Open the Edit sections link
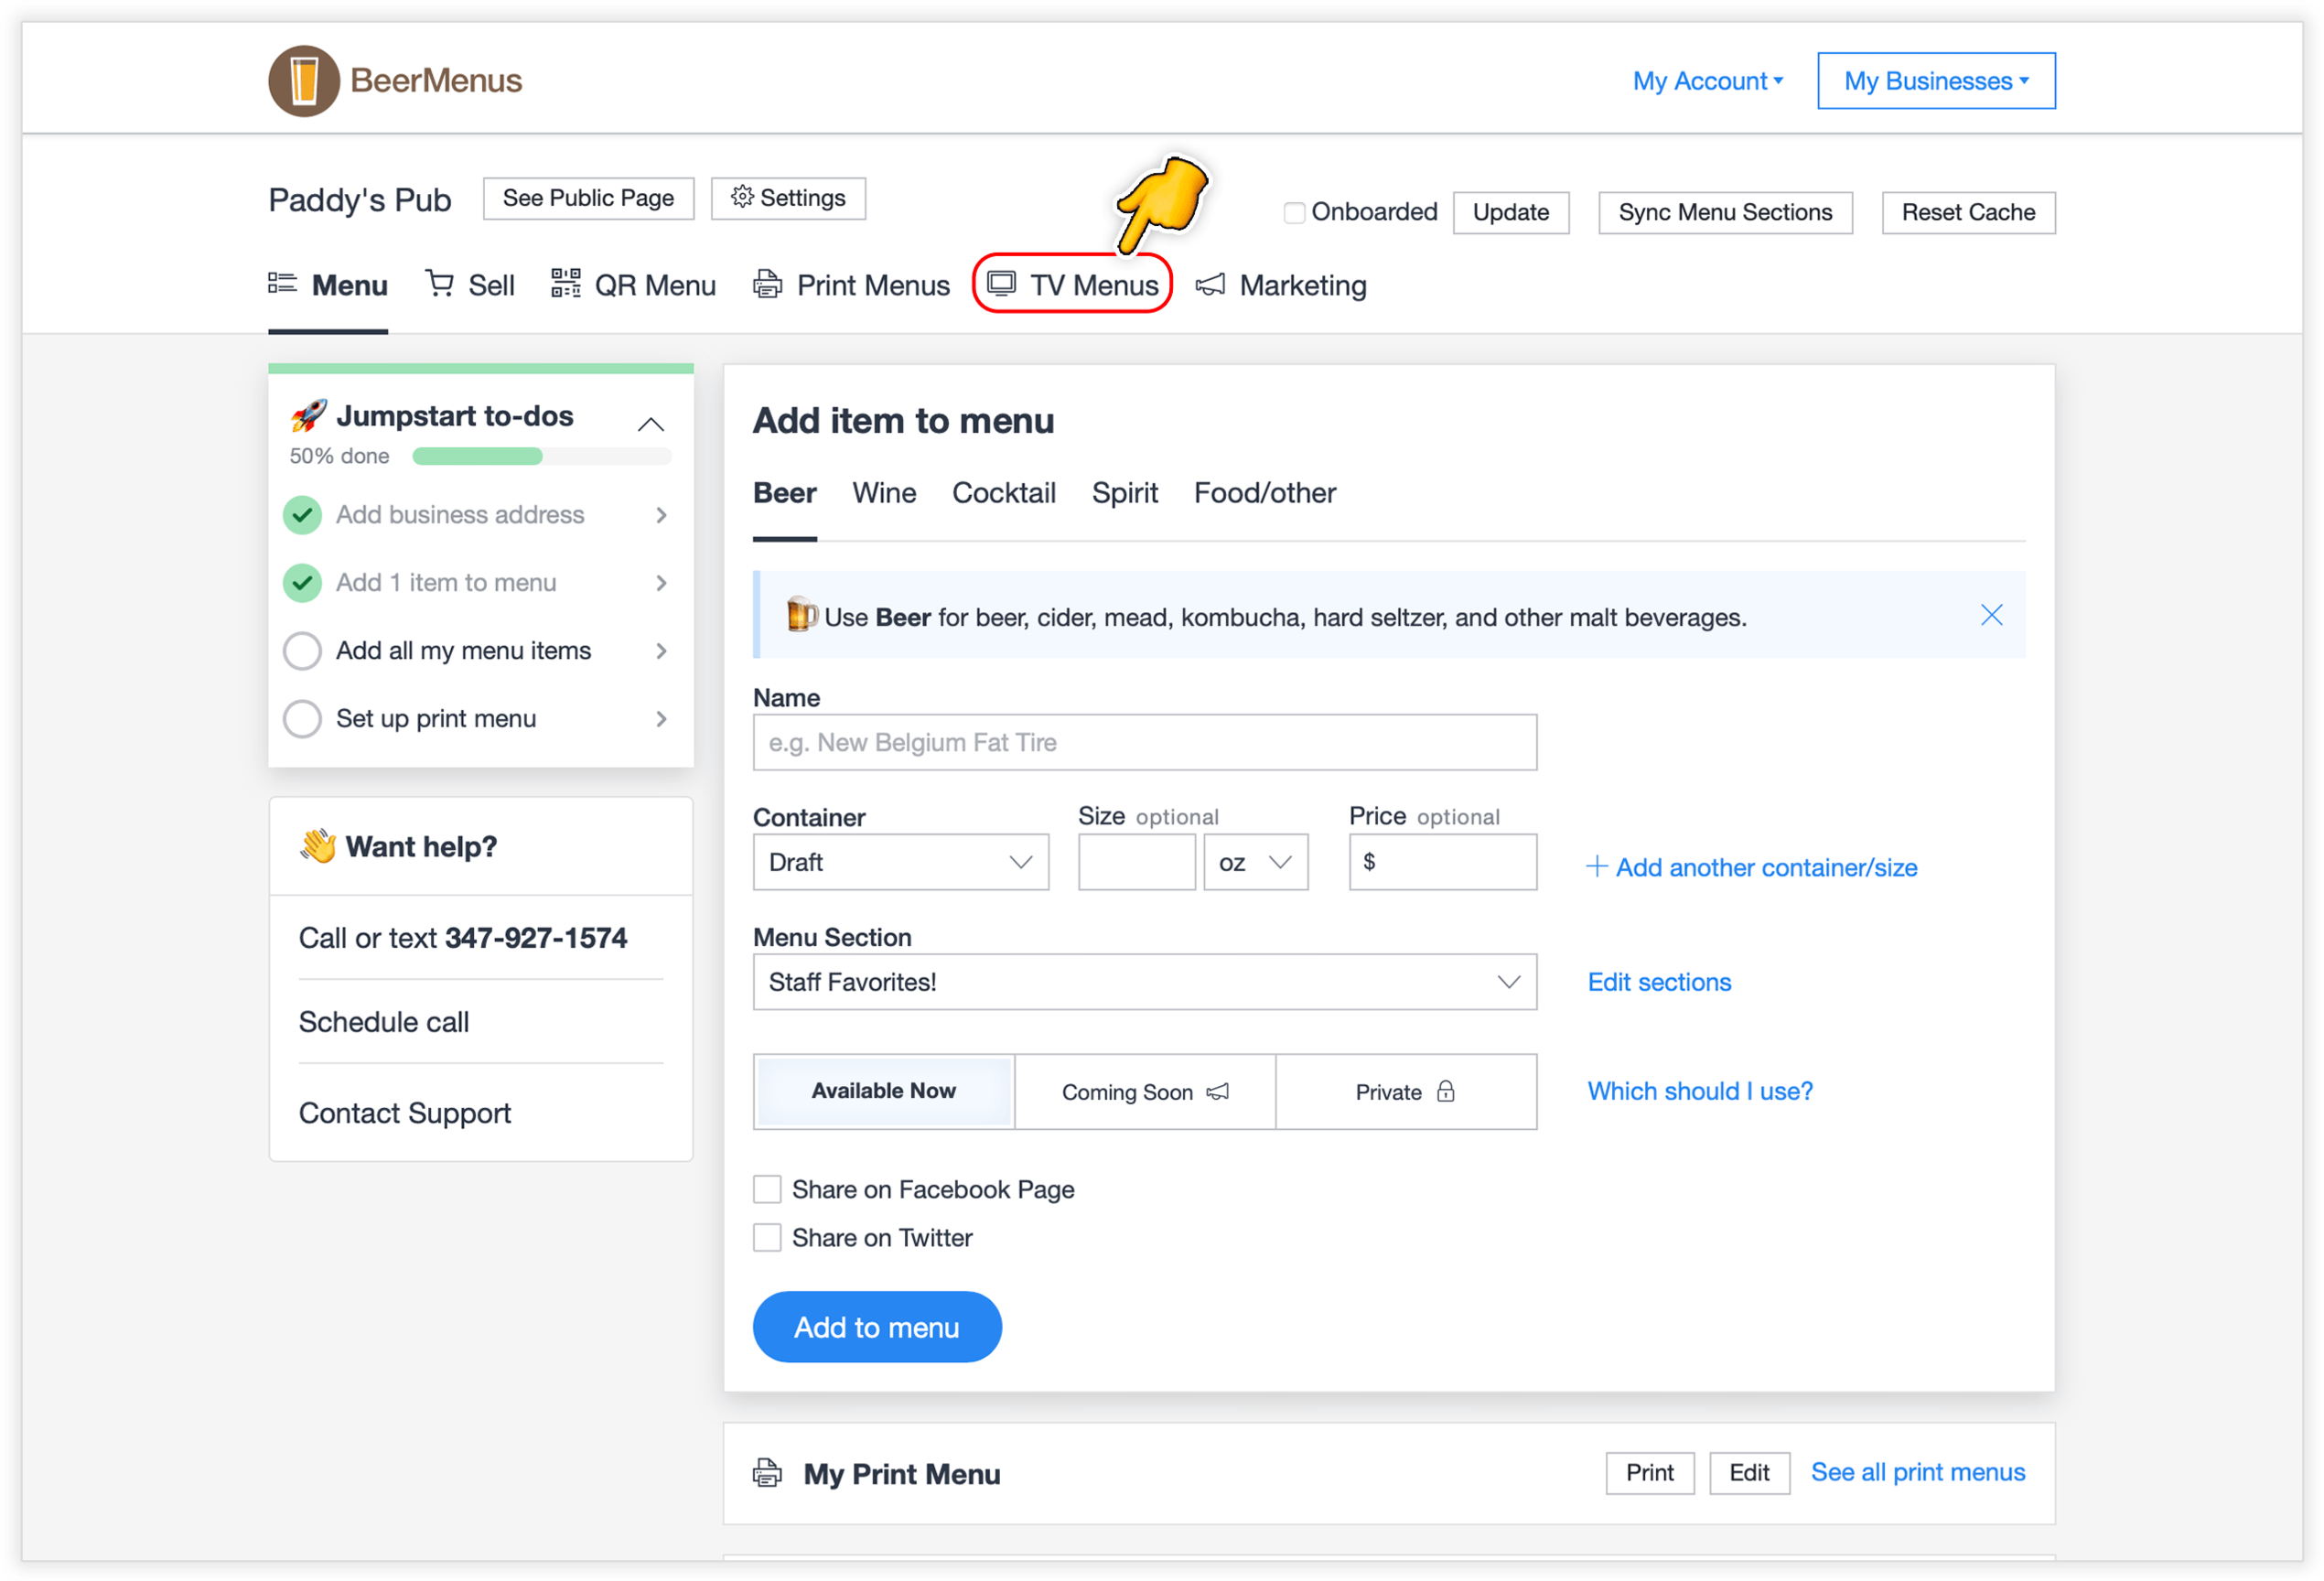Screen dimensions: 2324x1581 [1658, 982]
